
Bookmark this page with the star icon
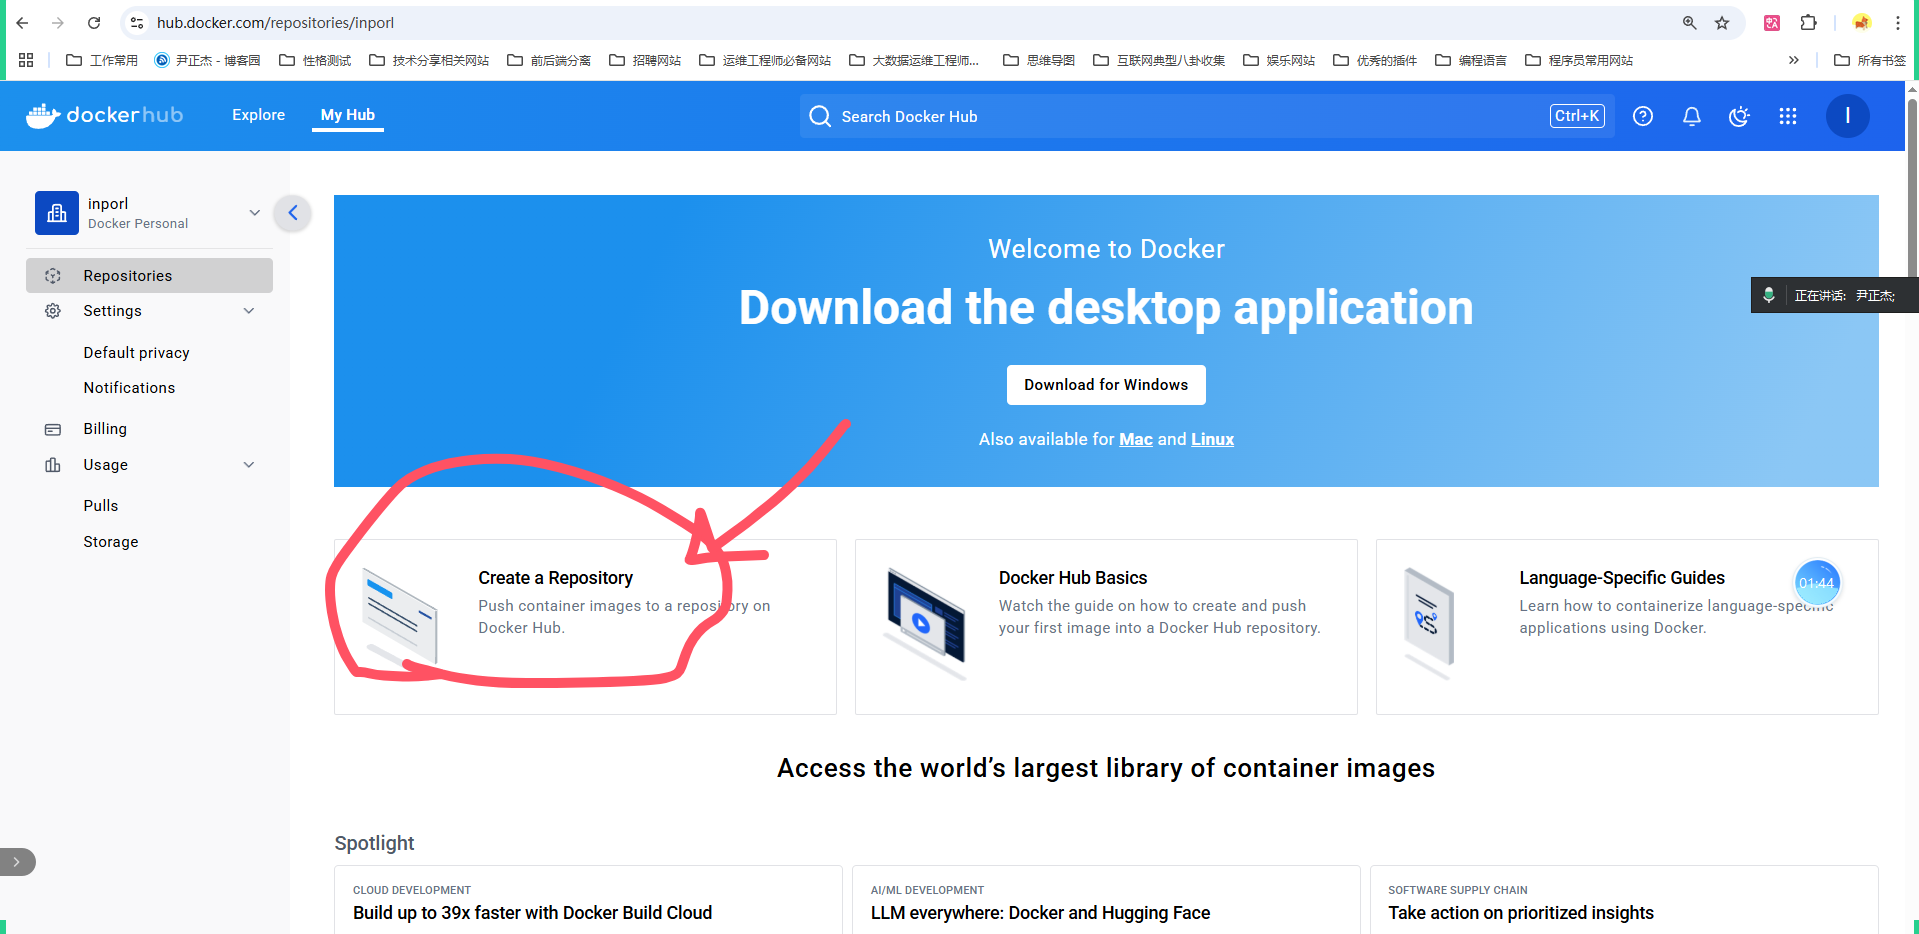[1722, 22]
